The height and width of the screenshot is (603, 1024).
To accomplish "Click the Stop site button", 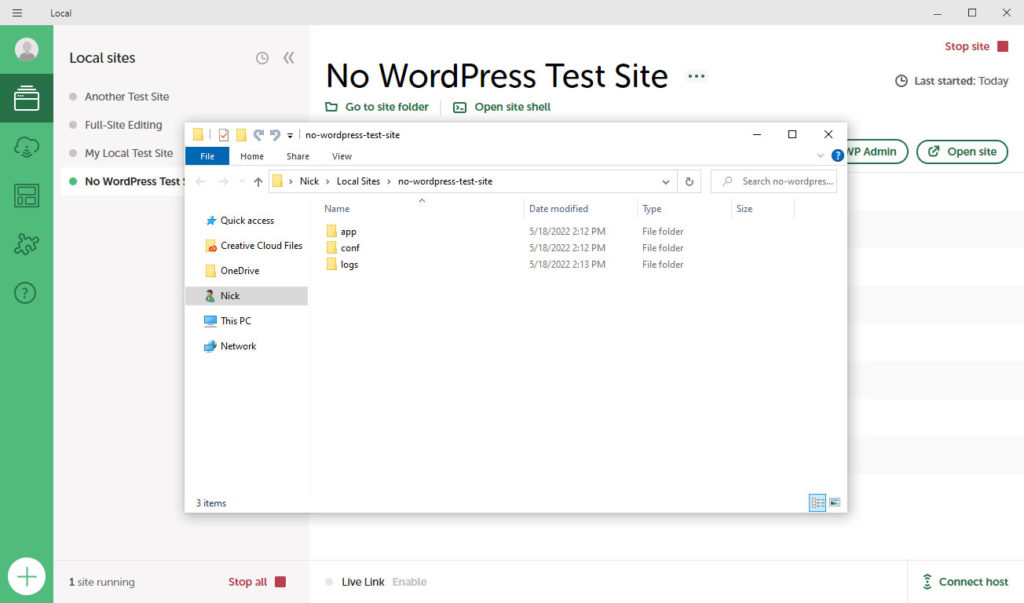I will point(976,46).
